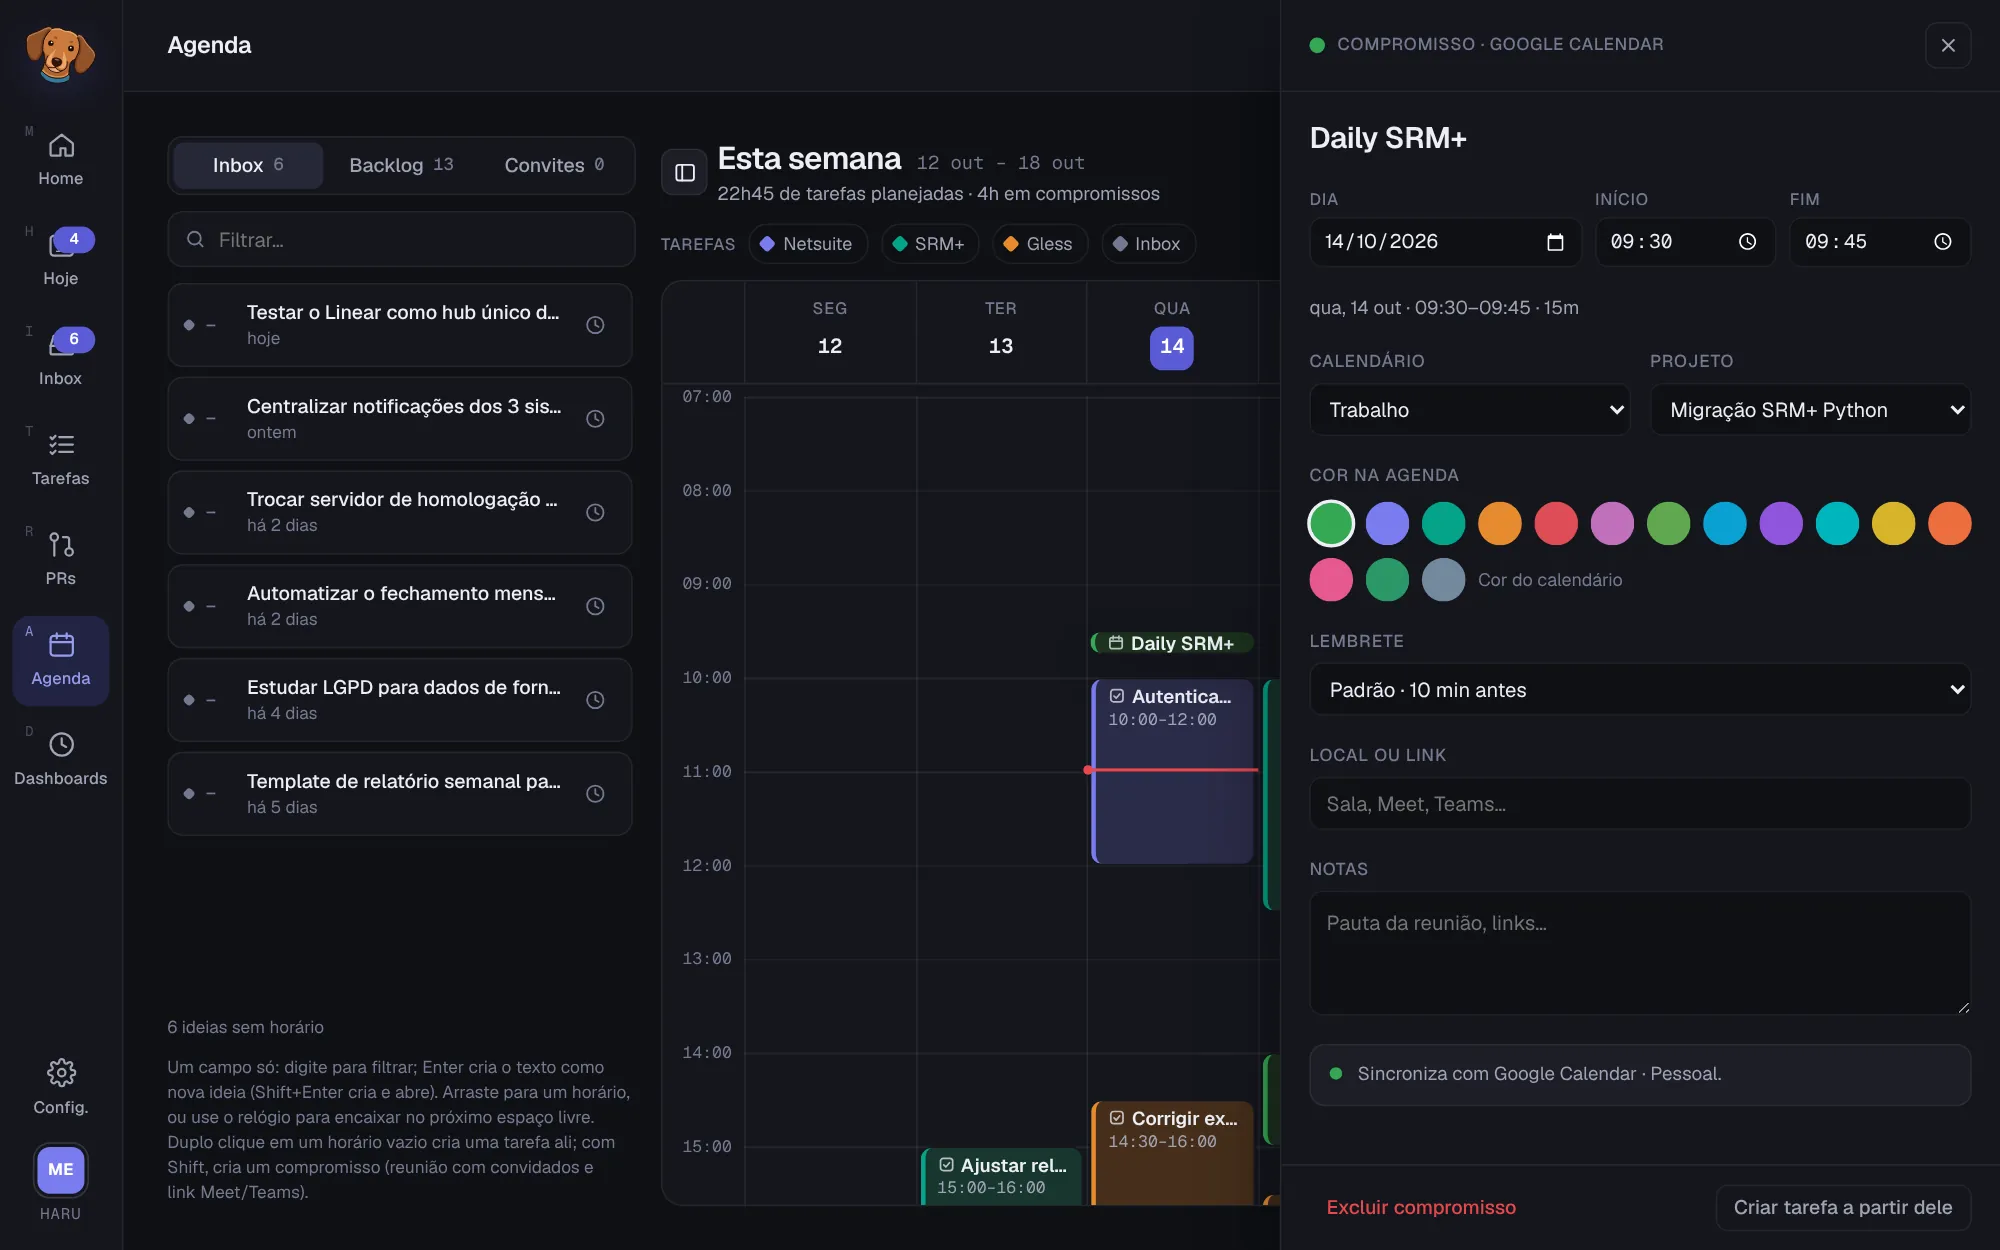
Task: Click the ME user avatar
Action: pyautogui.click(x=61, y=1169)
